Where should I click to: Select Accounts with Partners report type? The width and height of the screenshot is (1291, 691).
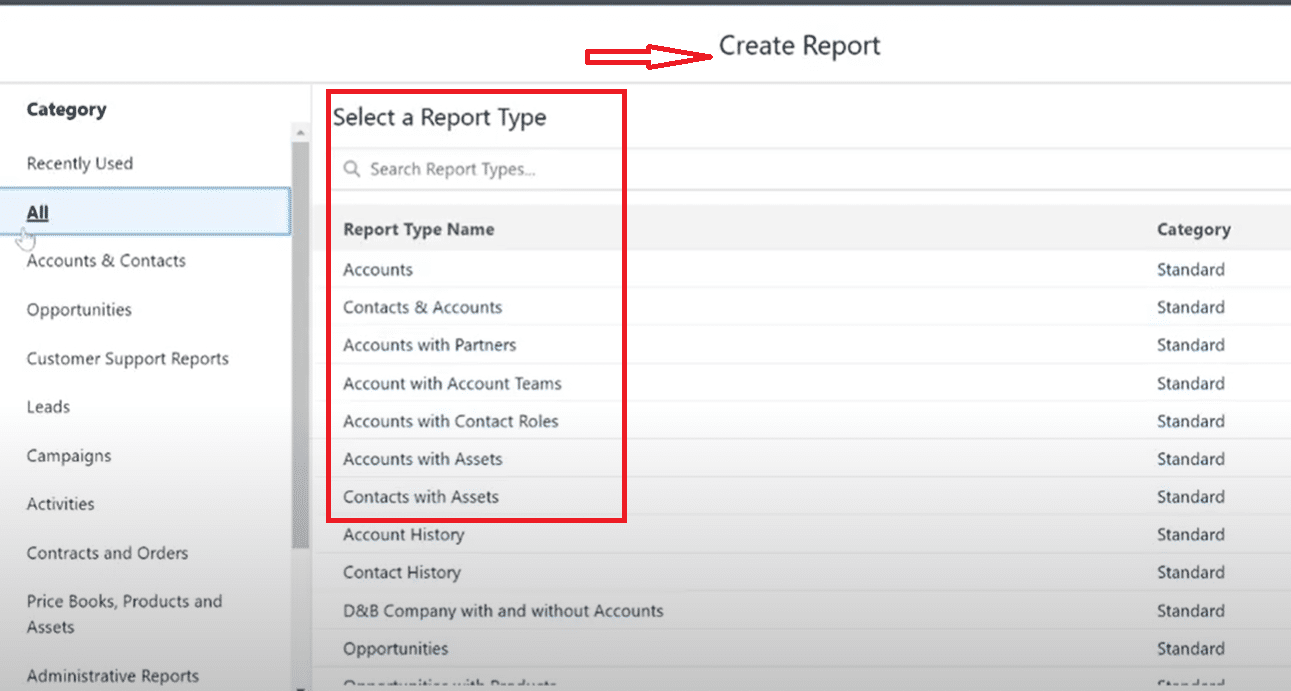coord(430,345)
